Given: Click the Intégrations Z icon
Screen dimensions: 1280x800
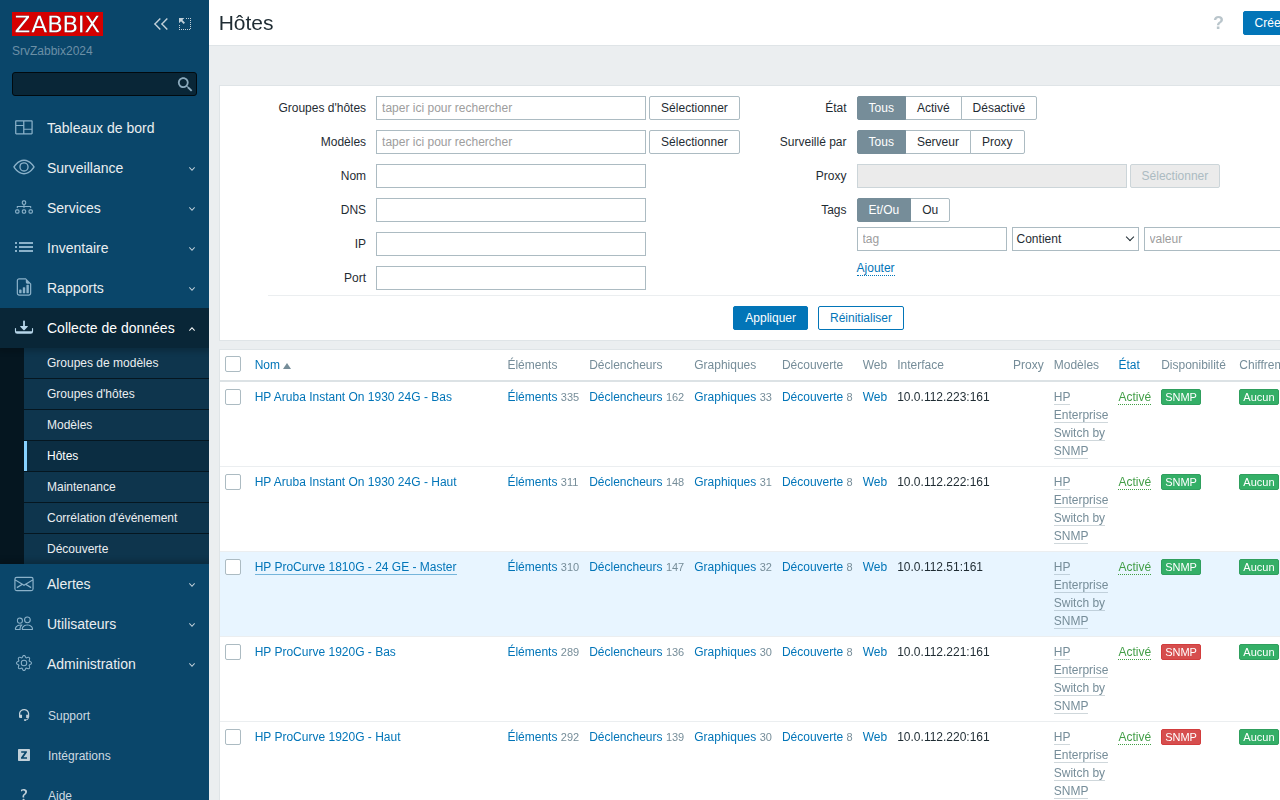Looking at the screenshot, I should tap(24, 756).
